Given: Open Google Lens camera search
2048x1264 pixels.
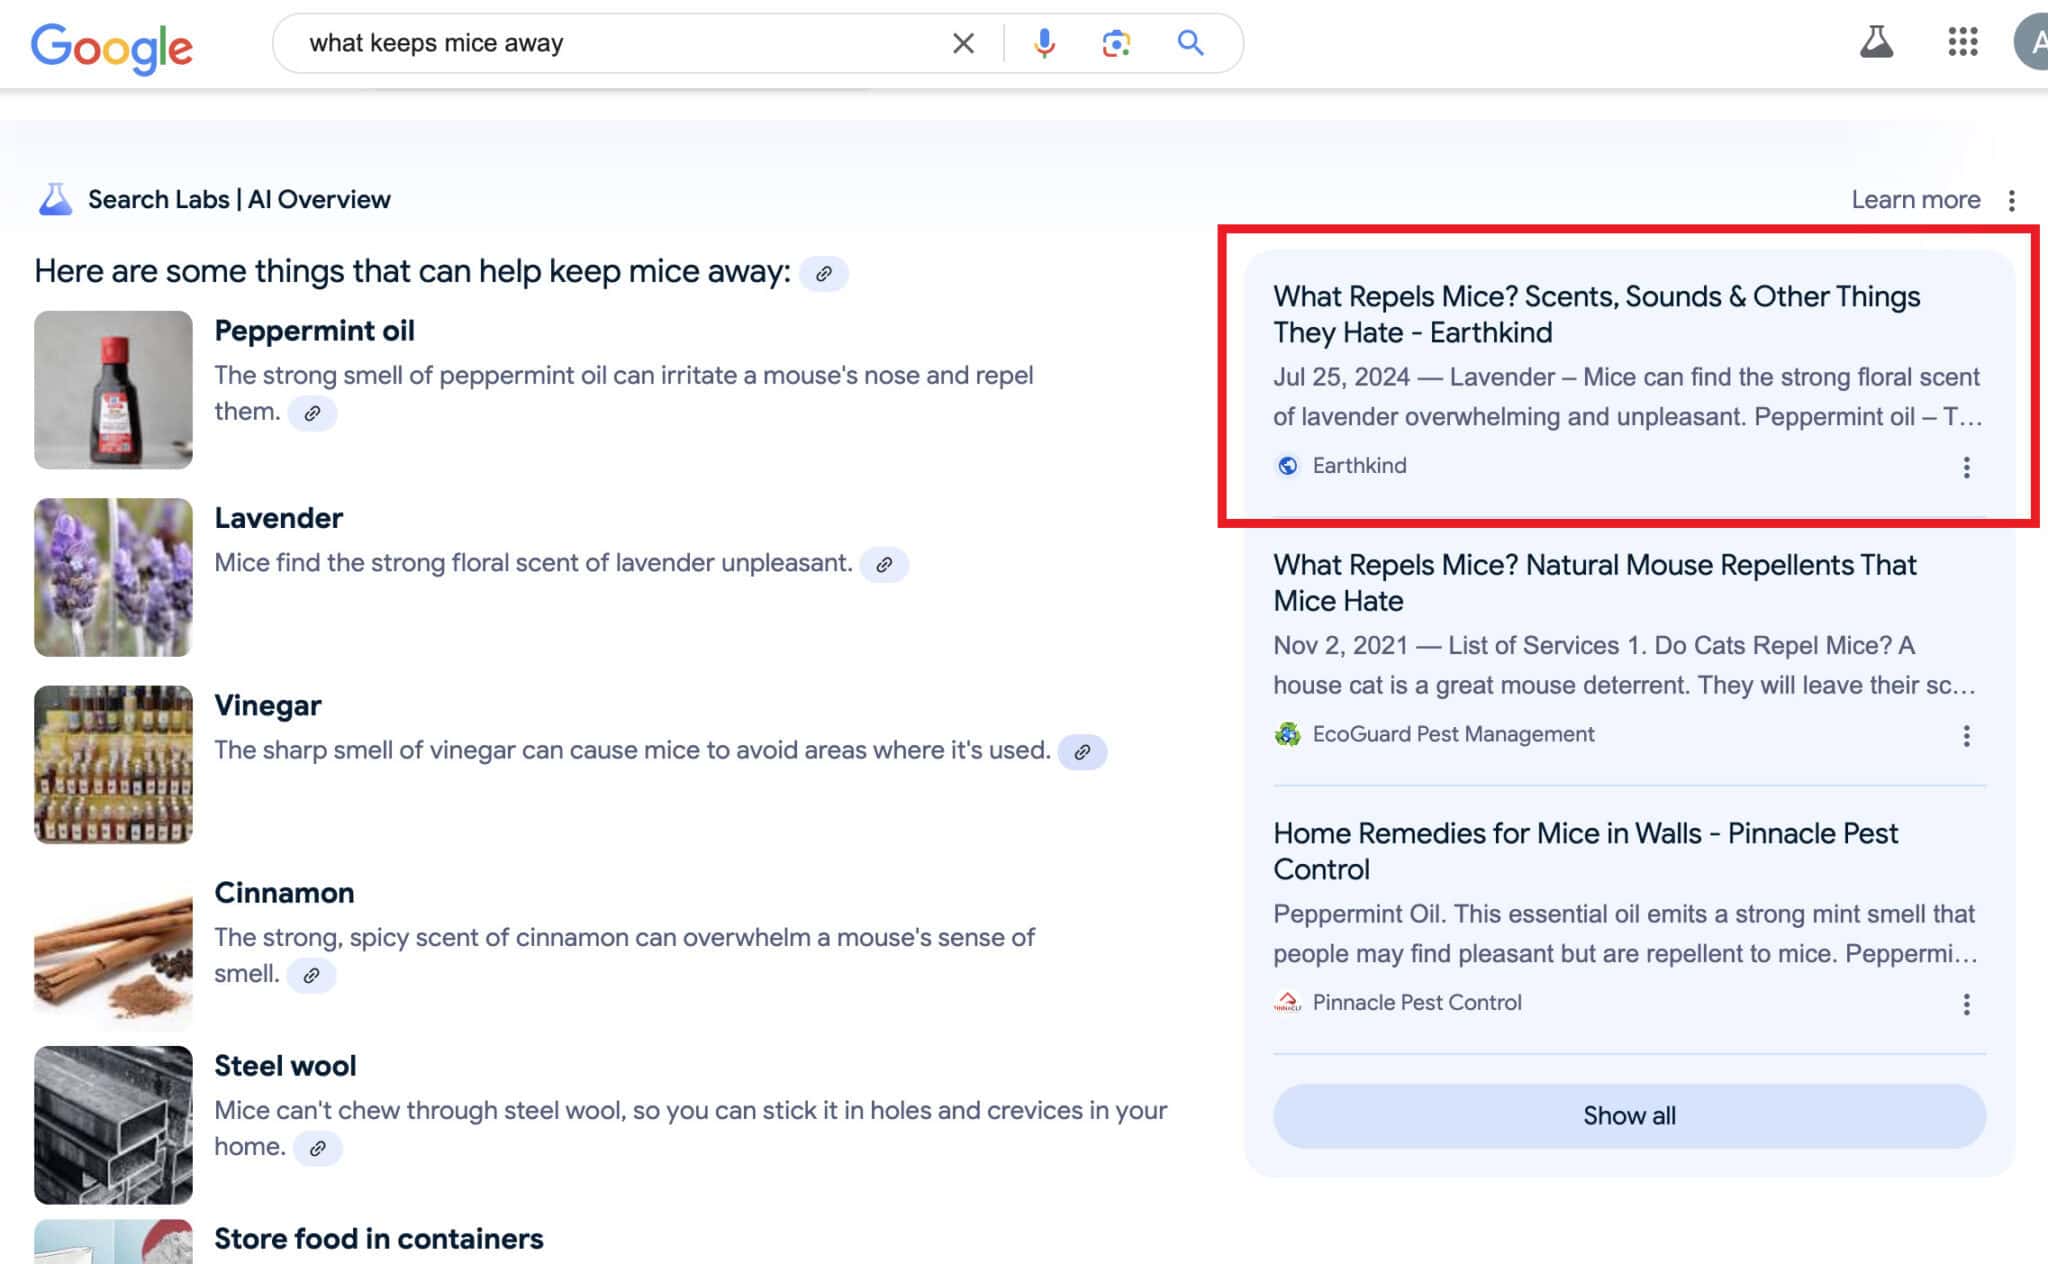Looking at the screenshot, I should click(x=1117, y=43).
